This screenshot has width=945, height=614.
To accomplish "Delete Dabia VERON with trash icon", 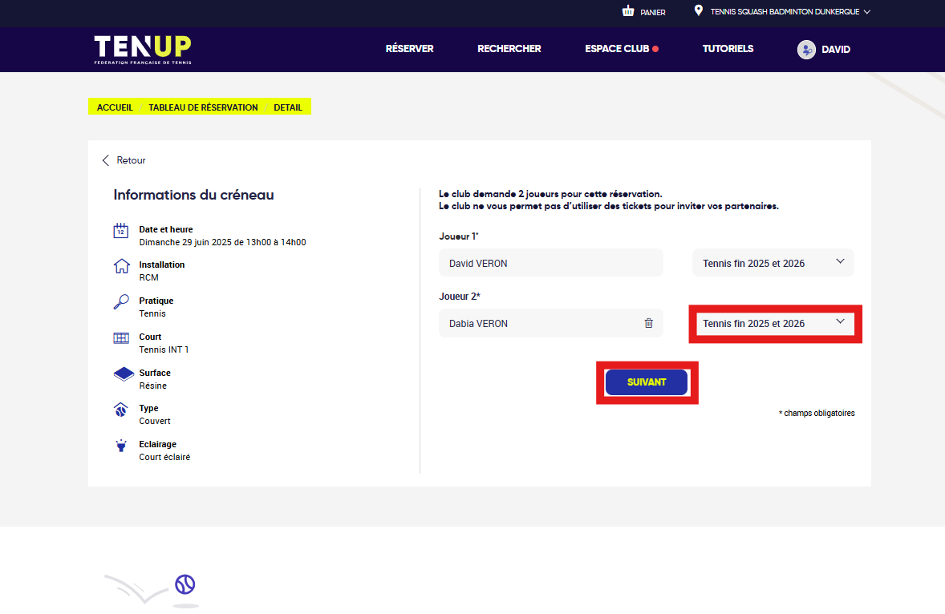I will point(648,323).
